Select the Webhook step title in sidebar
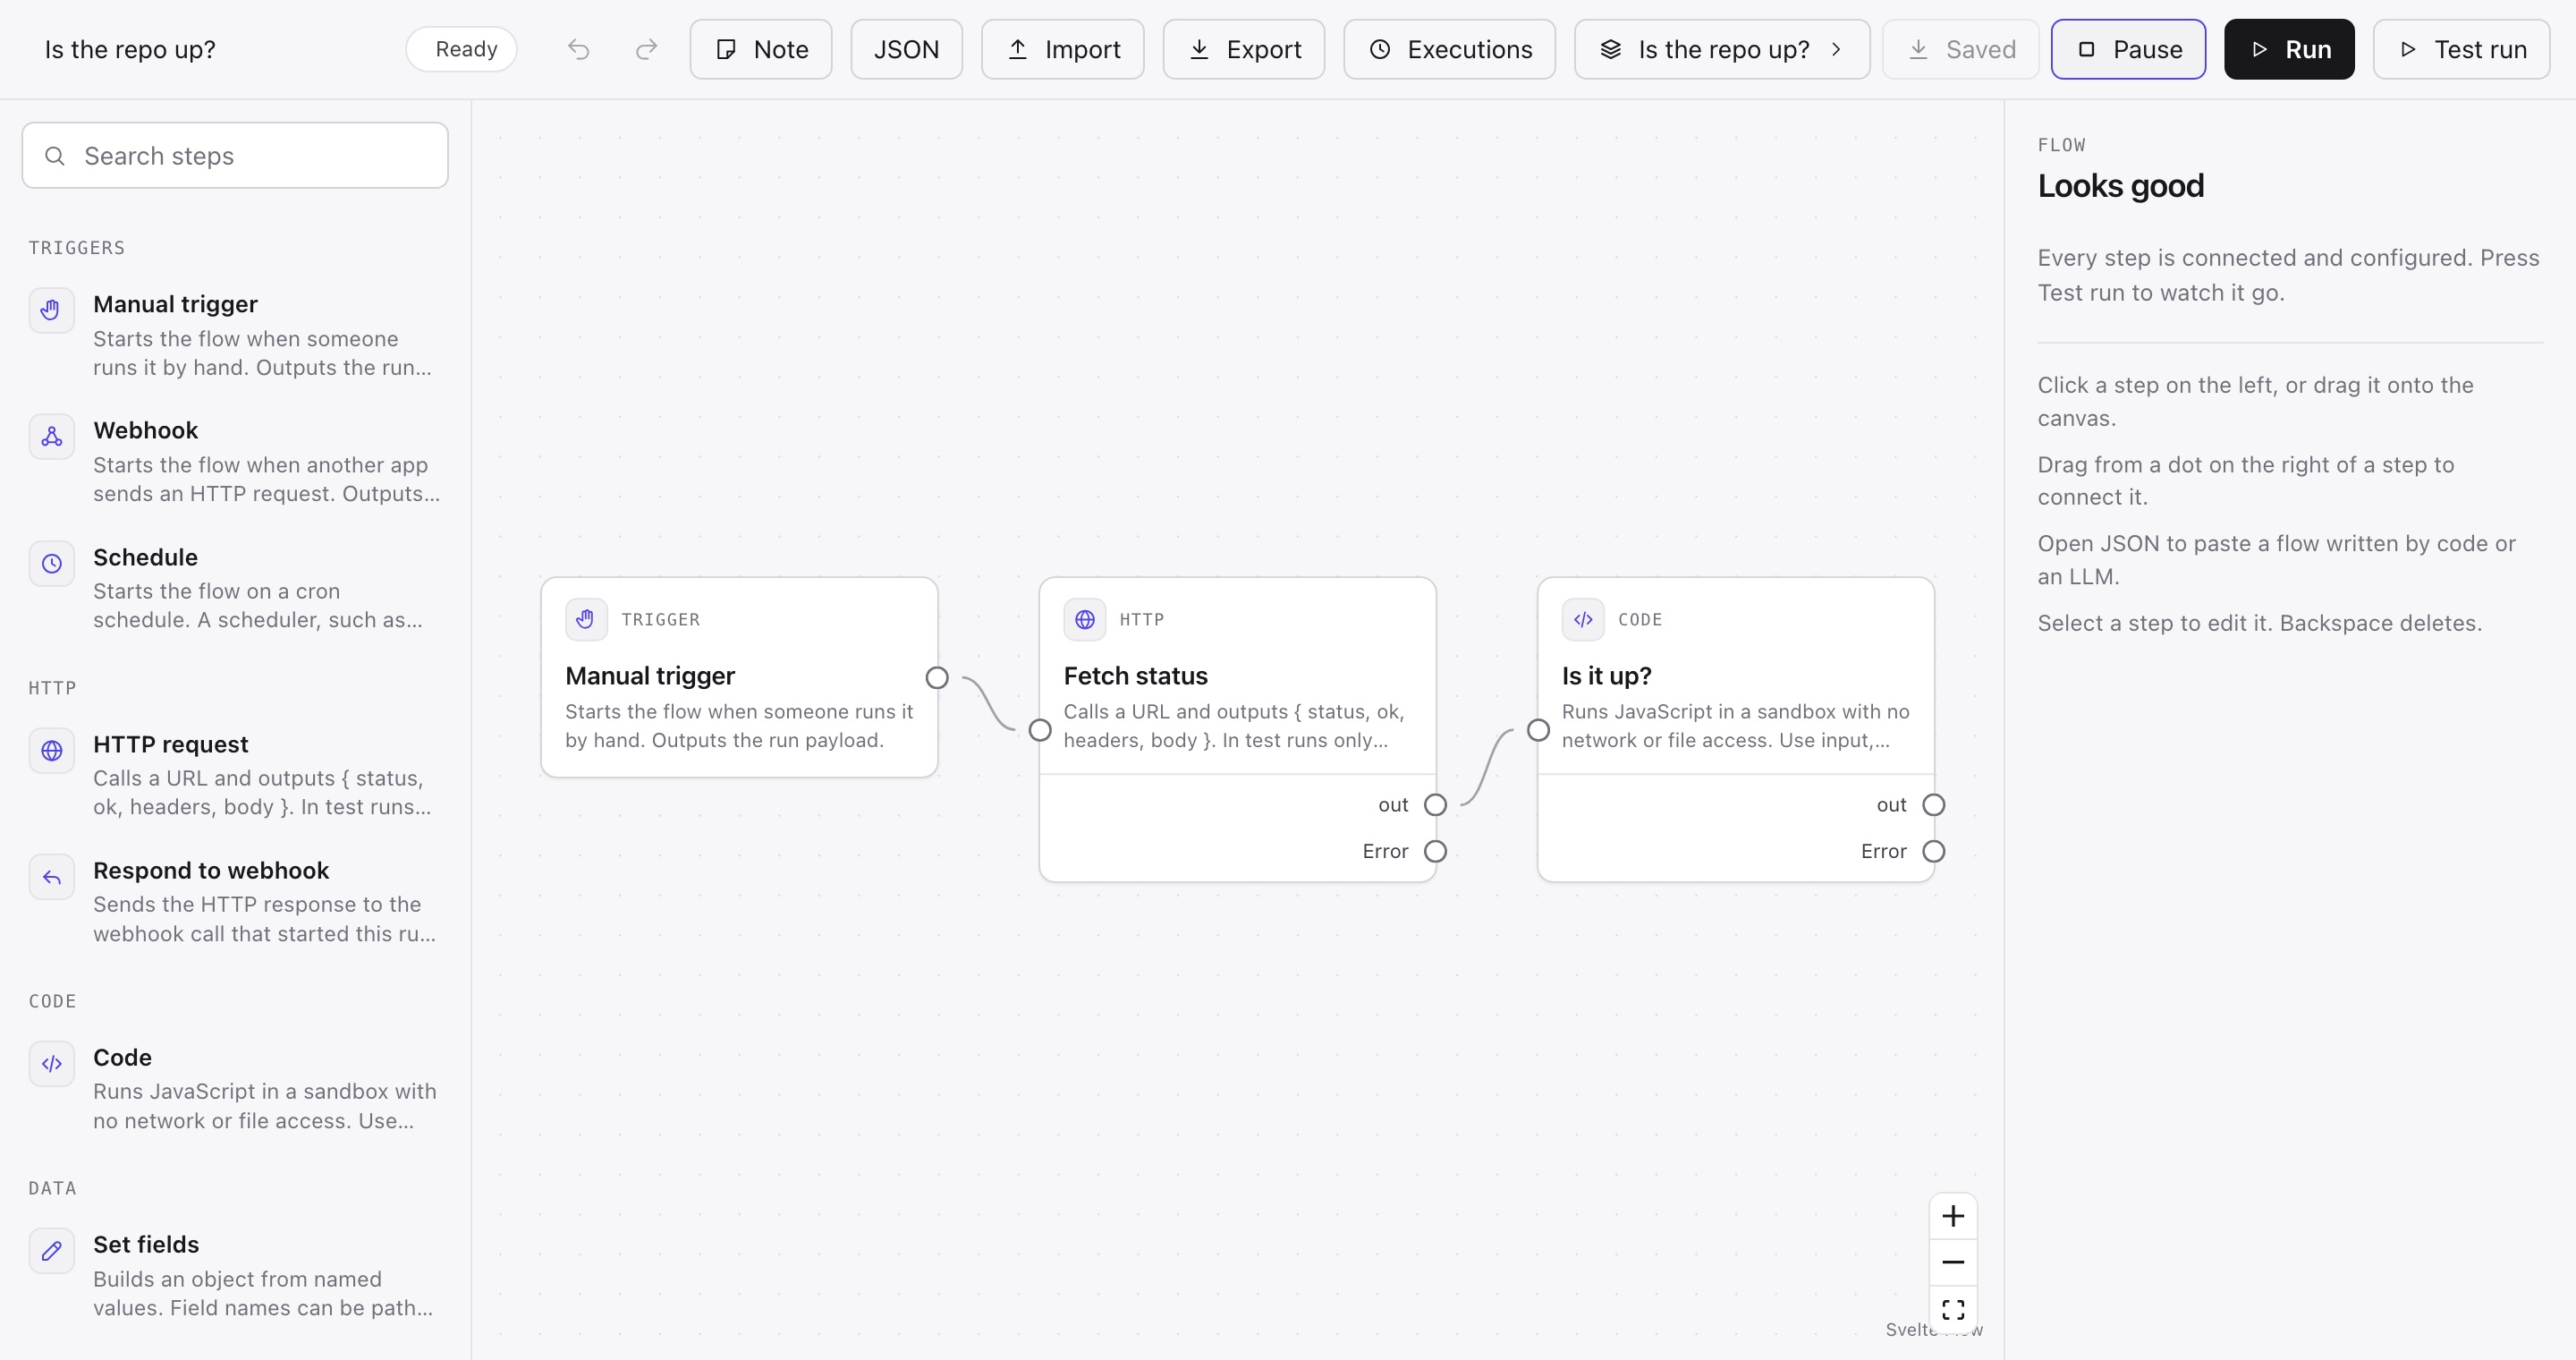 (x=145, y=430)
